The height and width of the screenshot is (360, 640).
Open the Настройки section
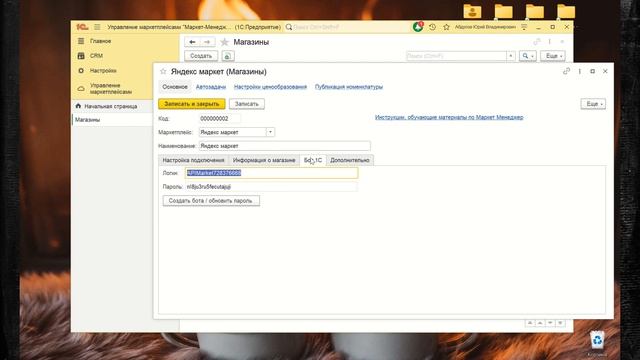click(x=103, y=71)
